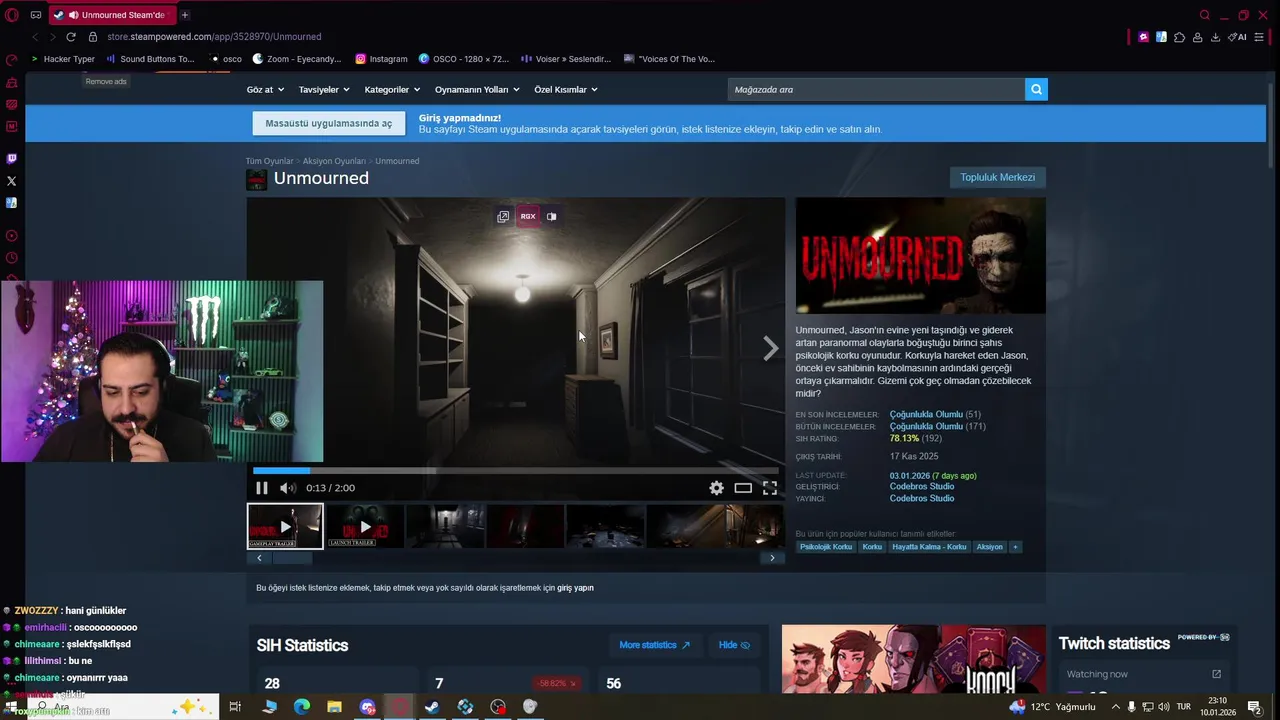Open browser tab search magnifier

coord(1205,15)
